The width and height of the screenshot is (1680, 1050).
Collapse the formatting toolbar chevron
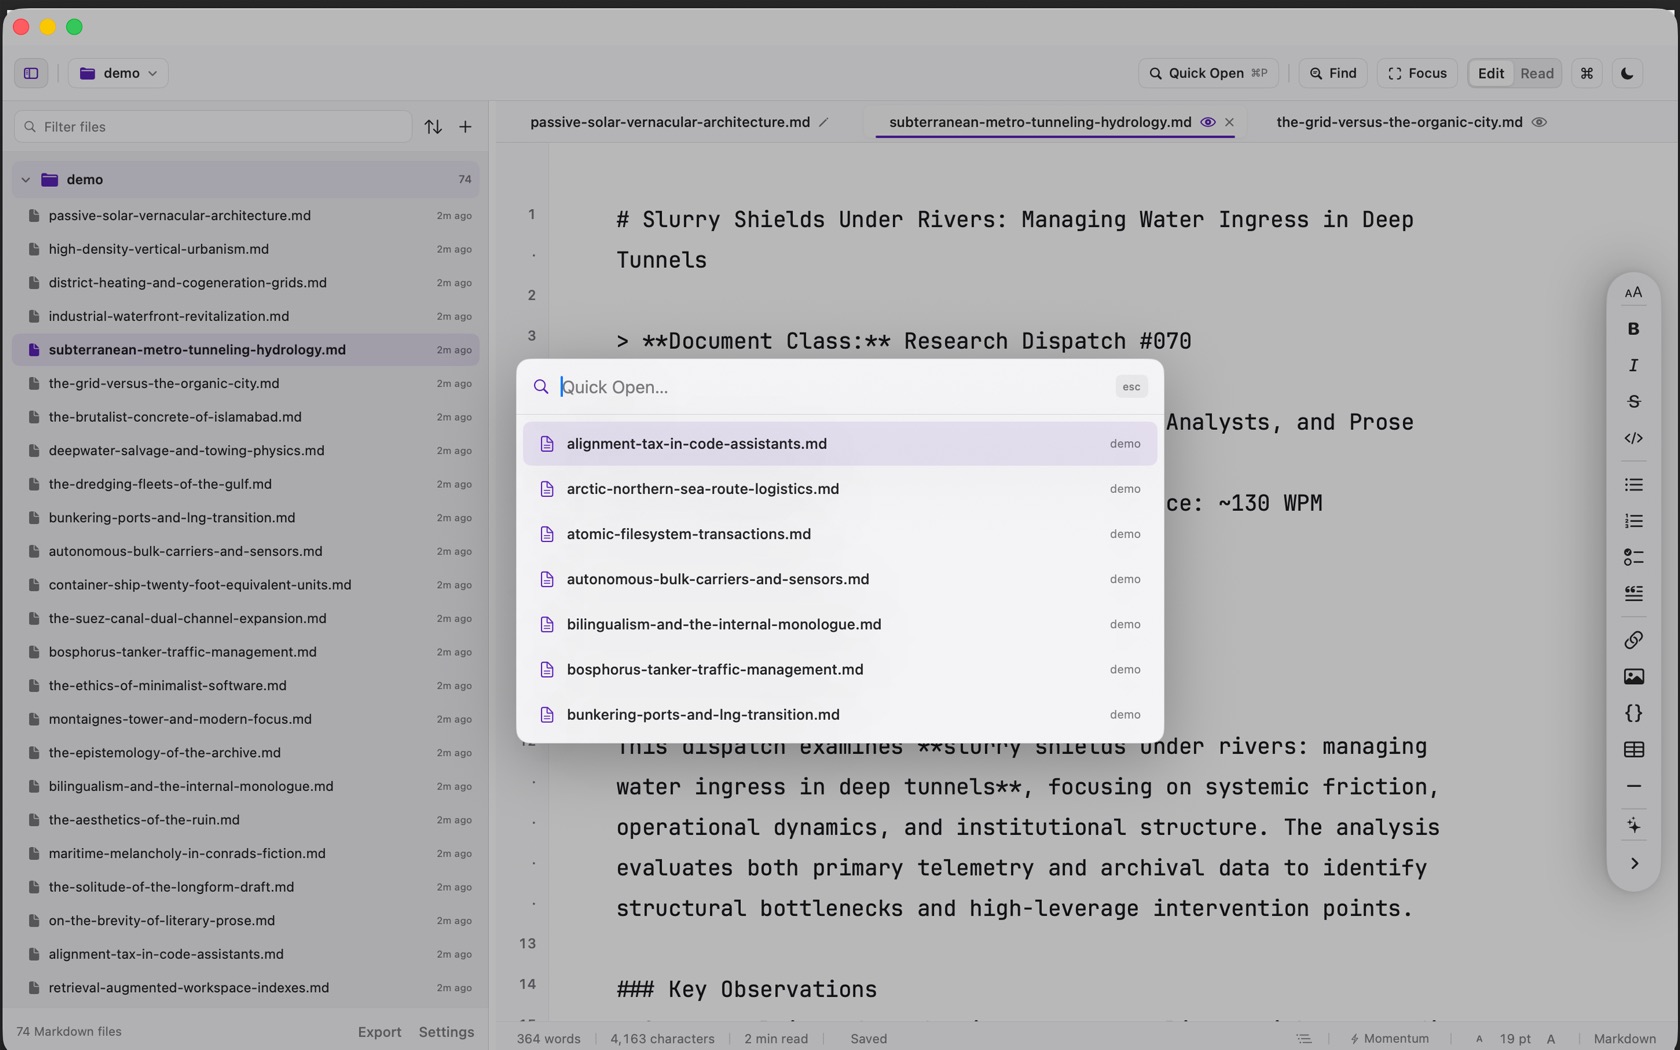pos(1633,863)
